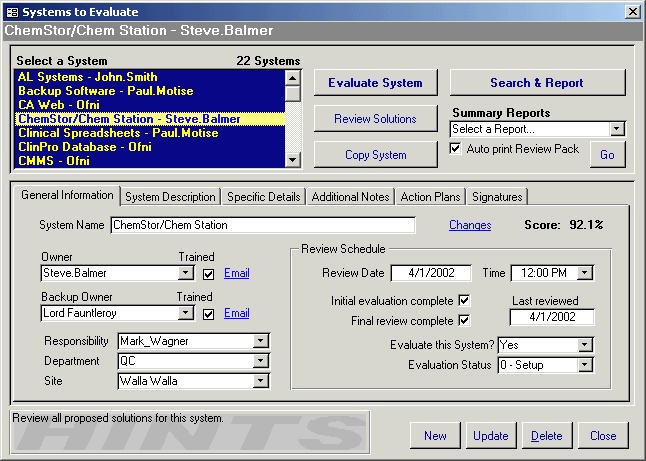Viewport: 646px width, 461px height.
Task: Disable Auto print Review Pack
Action: click(x=457, y=148)
